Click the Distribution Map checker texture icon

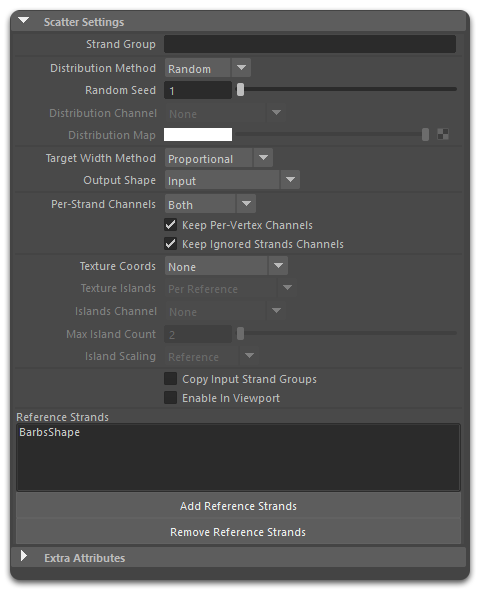443,134
